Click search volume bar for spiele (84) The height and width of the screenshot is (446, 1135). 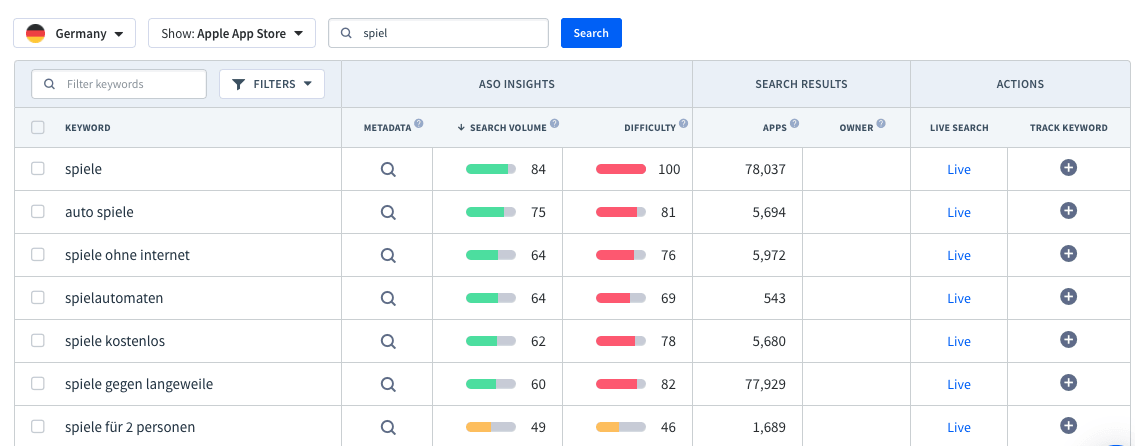click(491, 169)
